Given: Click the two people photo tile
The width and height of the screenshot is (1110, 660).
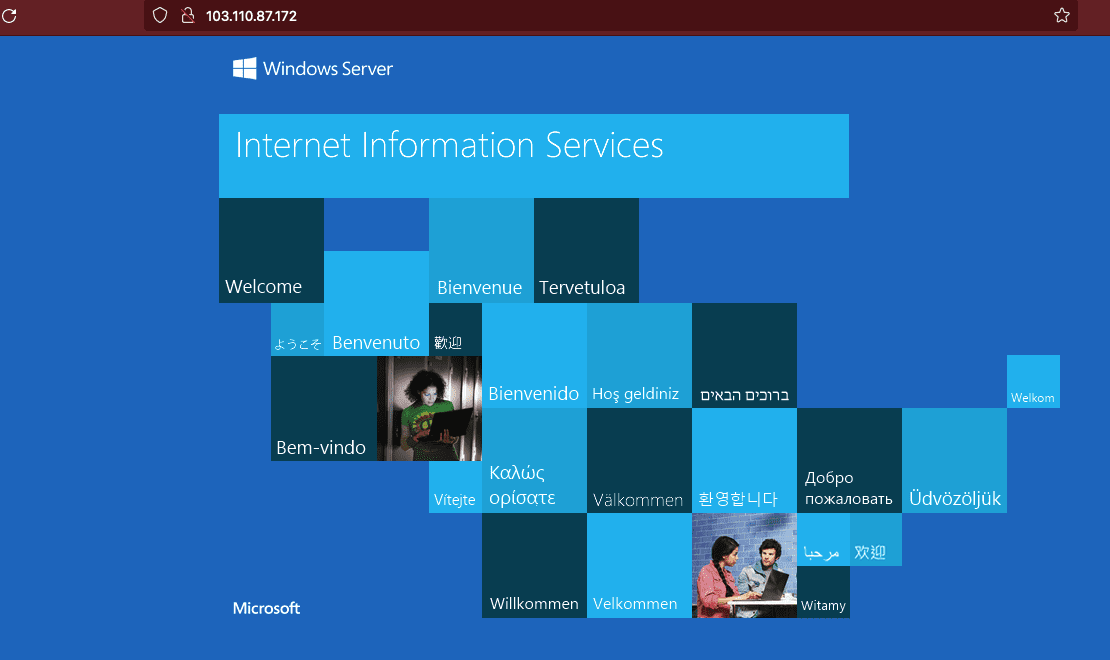Looking at the screenshot, I should click(744, 565).
